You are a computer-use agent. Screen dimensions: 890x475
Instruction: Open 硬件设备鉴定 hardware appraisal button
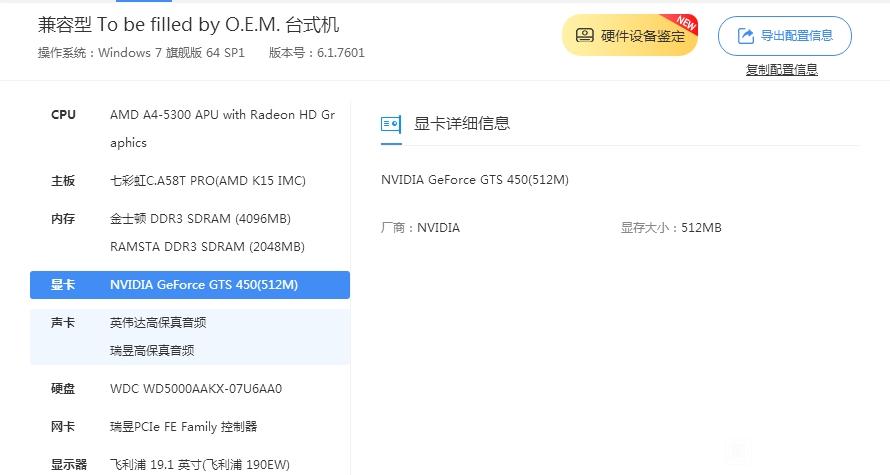pyautogui.click(x=629, y=35)
